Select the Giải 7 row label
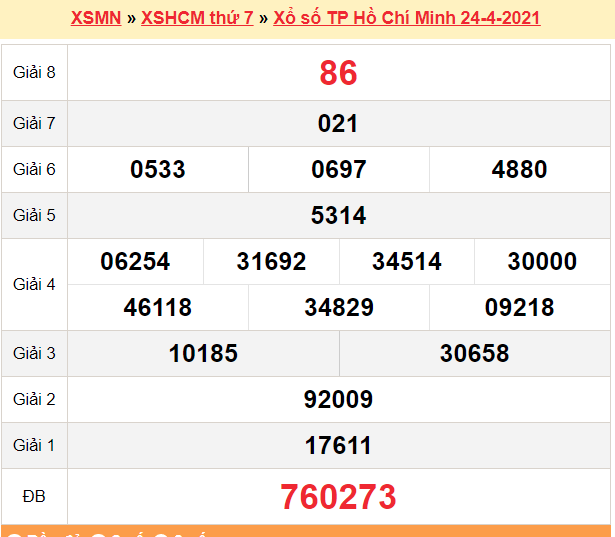The width and height of the screenshot is (615, 537). click(34, 123)
